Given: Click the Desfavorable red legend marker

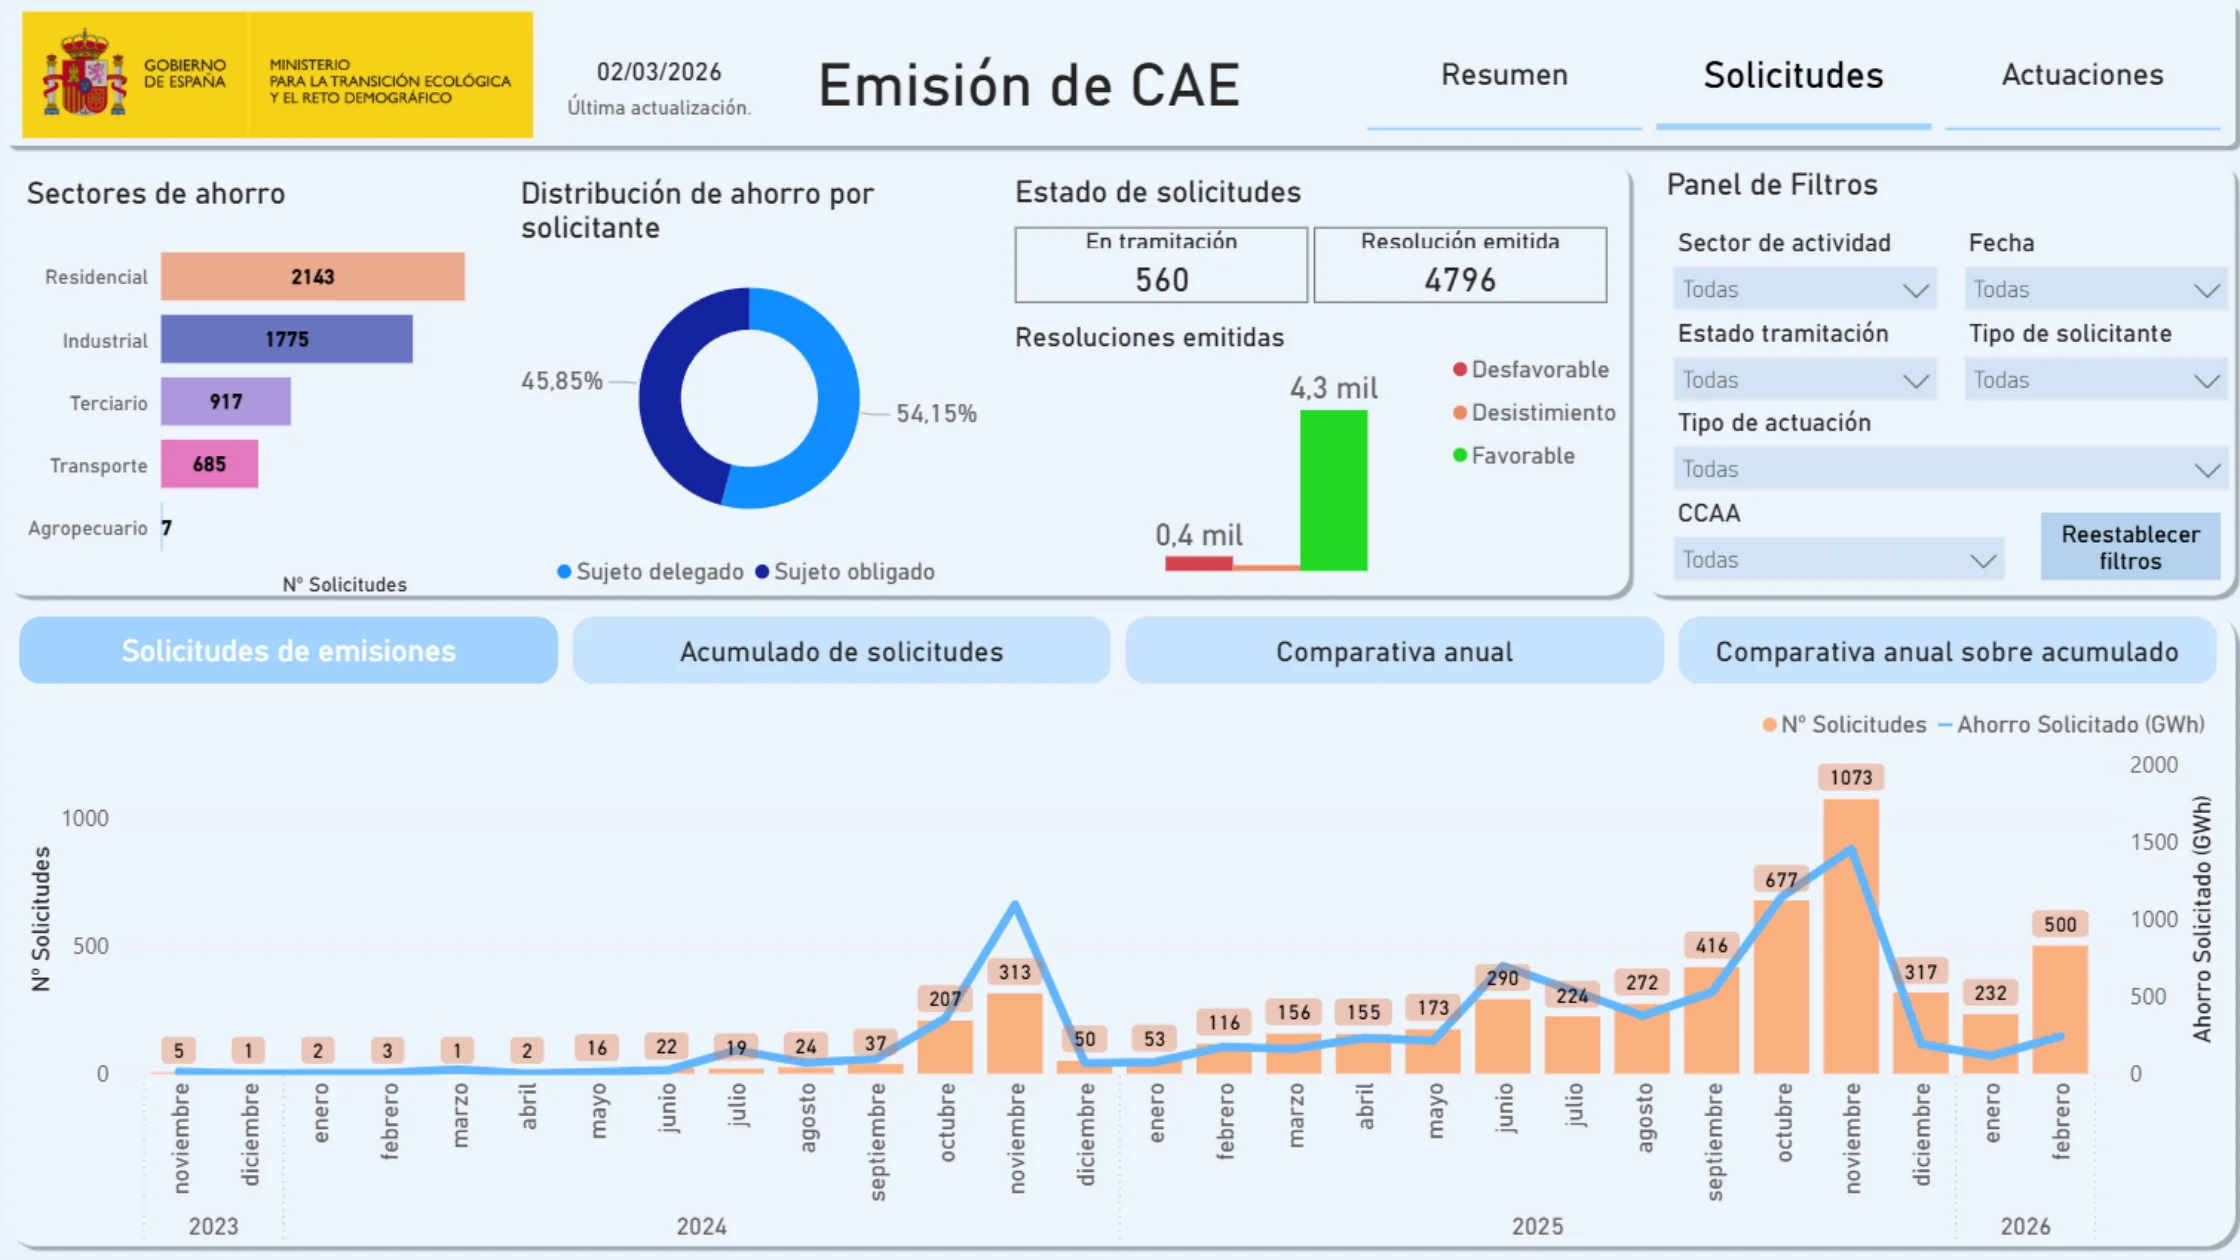Looking at the screenshot, I should (1460, 370).
